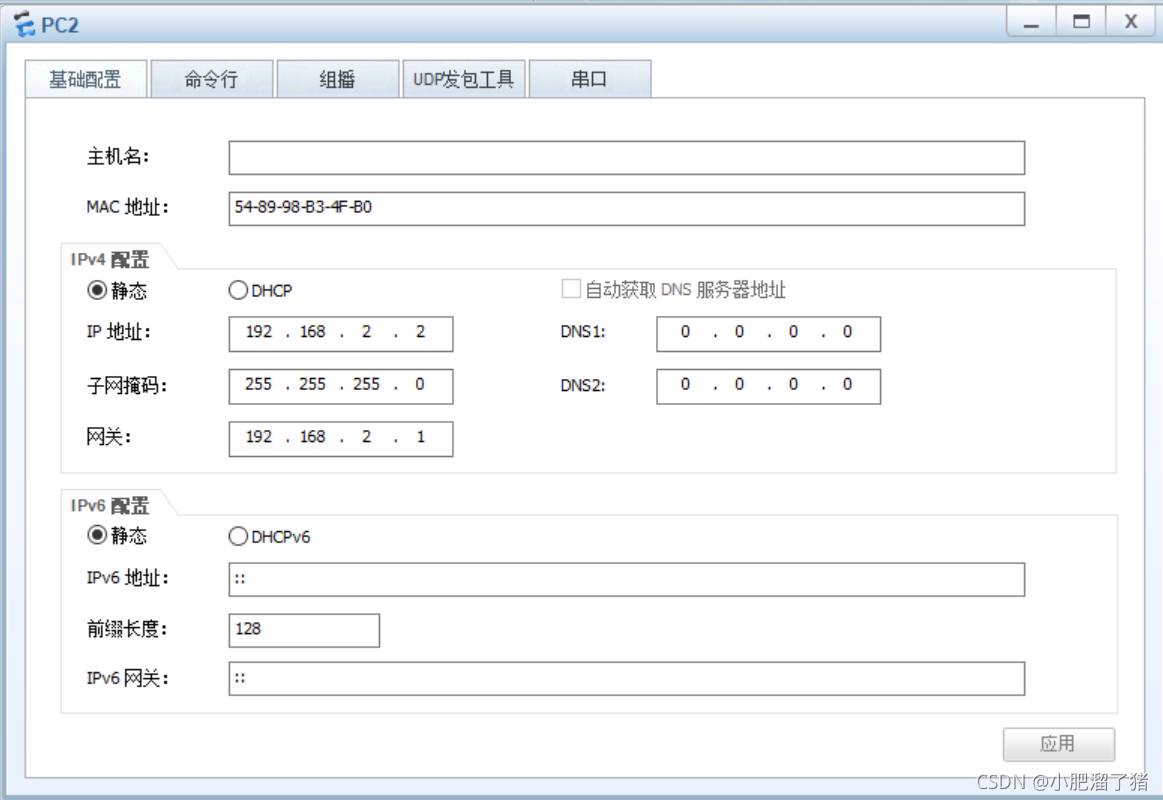The height and width of the screenshot is (800, 1163).
Task: Click the MAC 地址 label
Action: pyautogui.click(x=128, y=207)
